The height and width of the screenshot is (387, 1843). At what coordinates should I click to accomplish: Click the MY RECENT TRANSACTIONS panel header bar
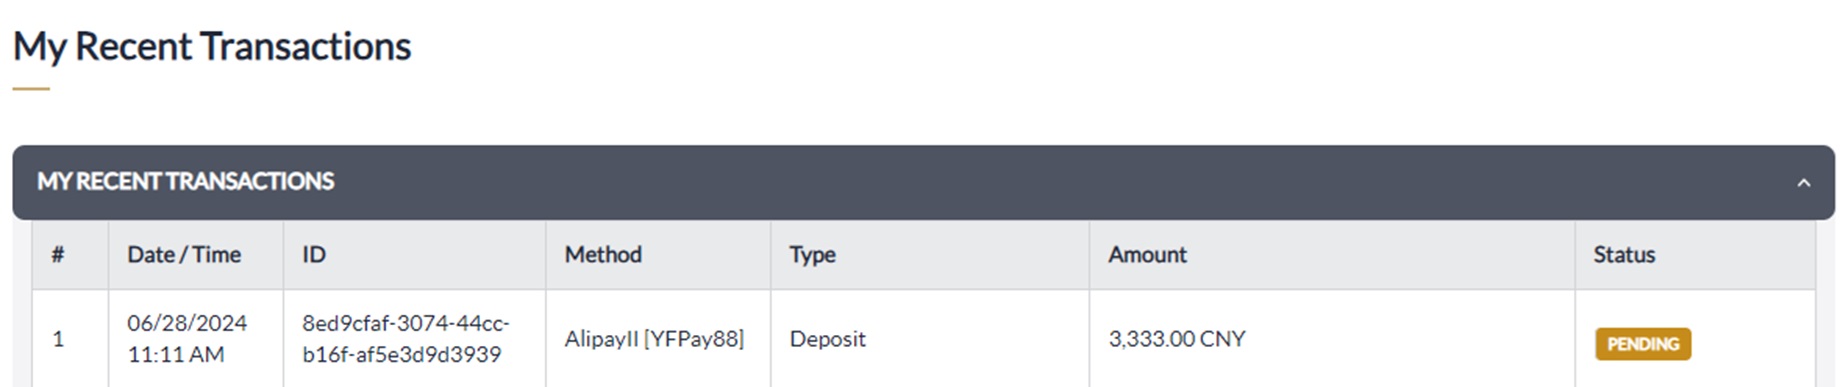923,182
